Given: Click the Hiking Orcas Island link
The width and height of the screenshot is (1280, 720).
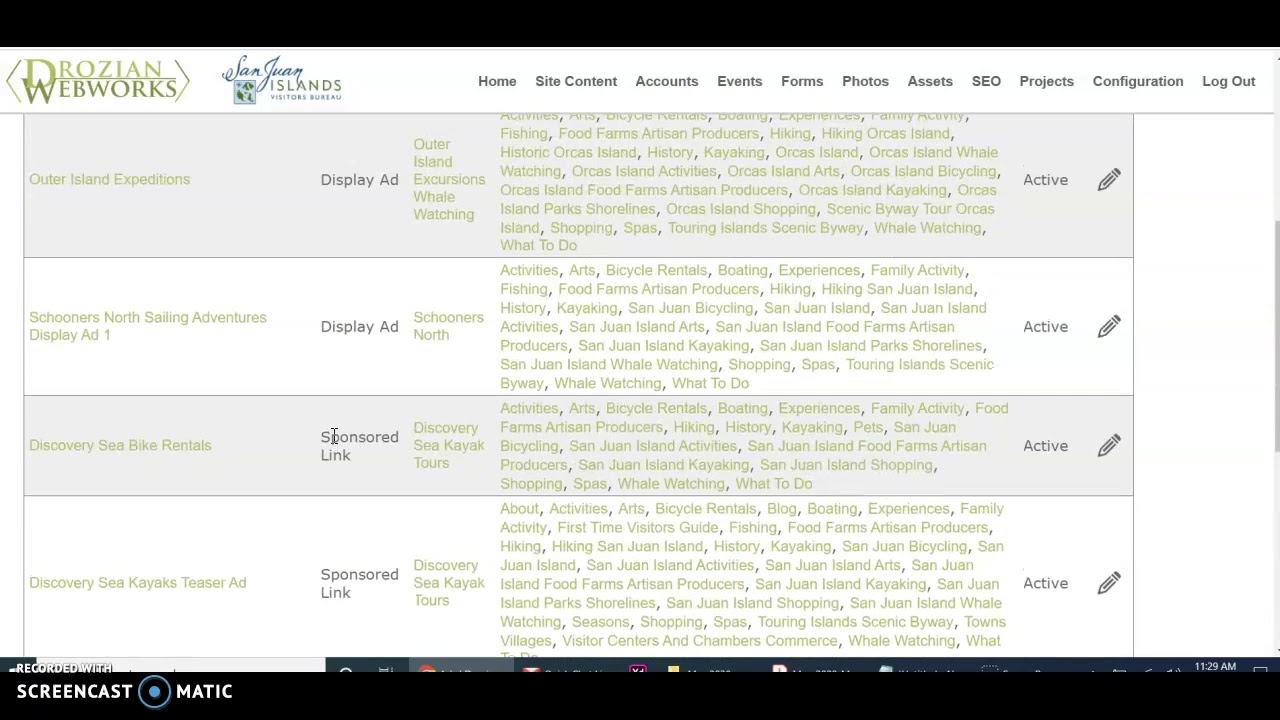Looking at the screenshot, I should [x=885, y=133].
